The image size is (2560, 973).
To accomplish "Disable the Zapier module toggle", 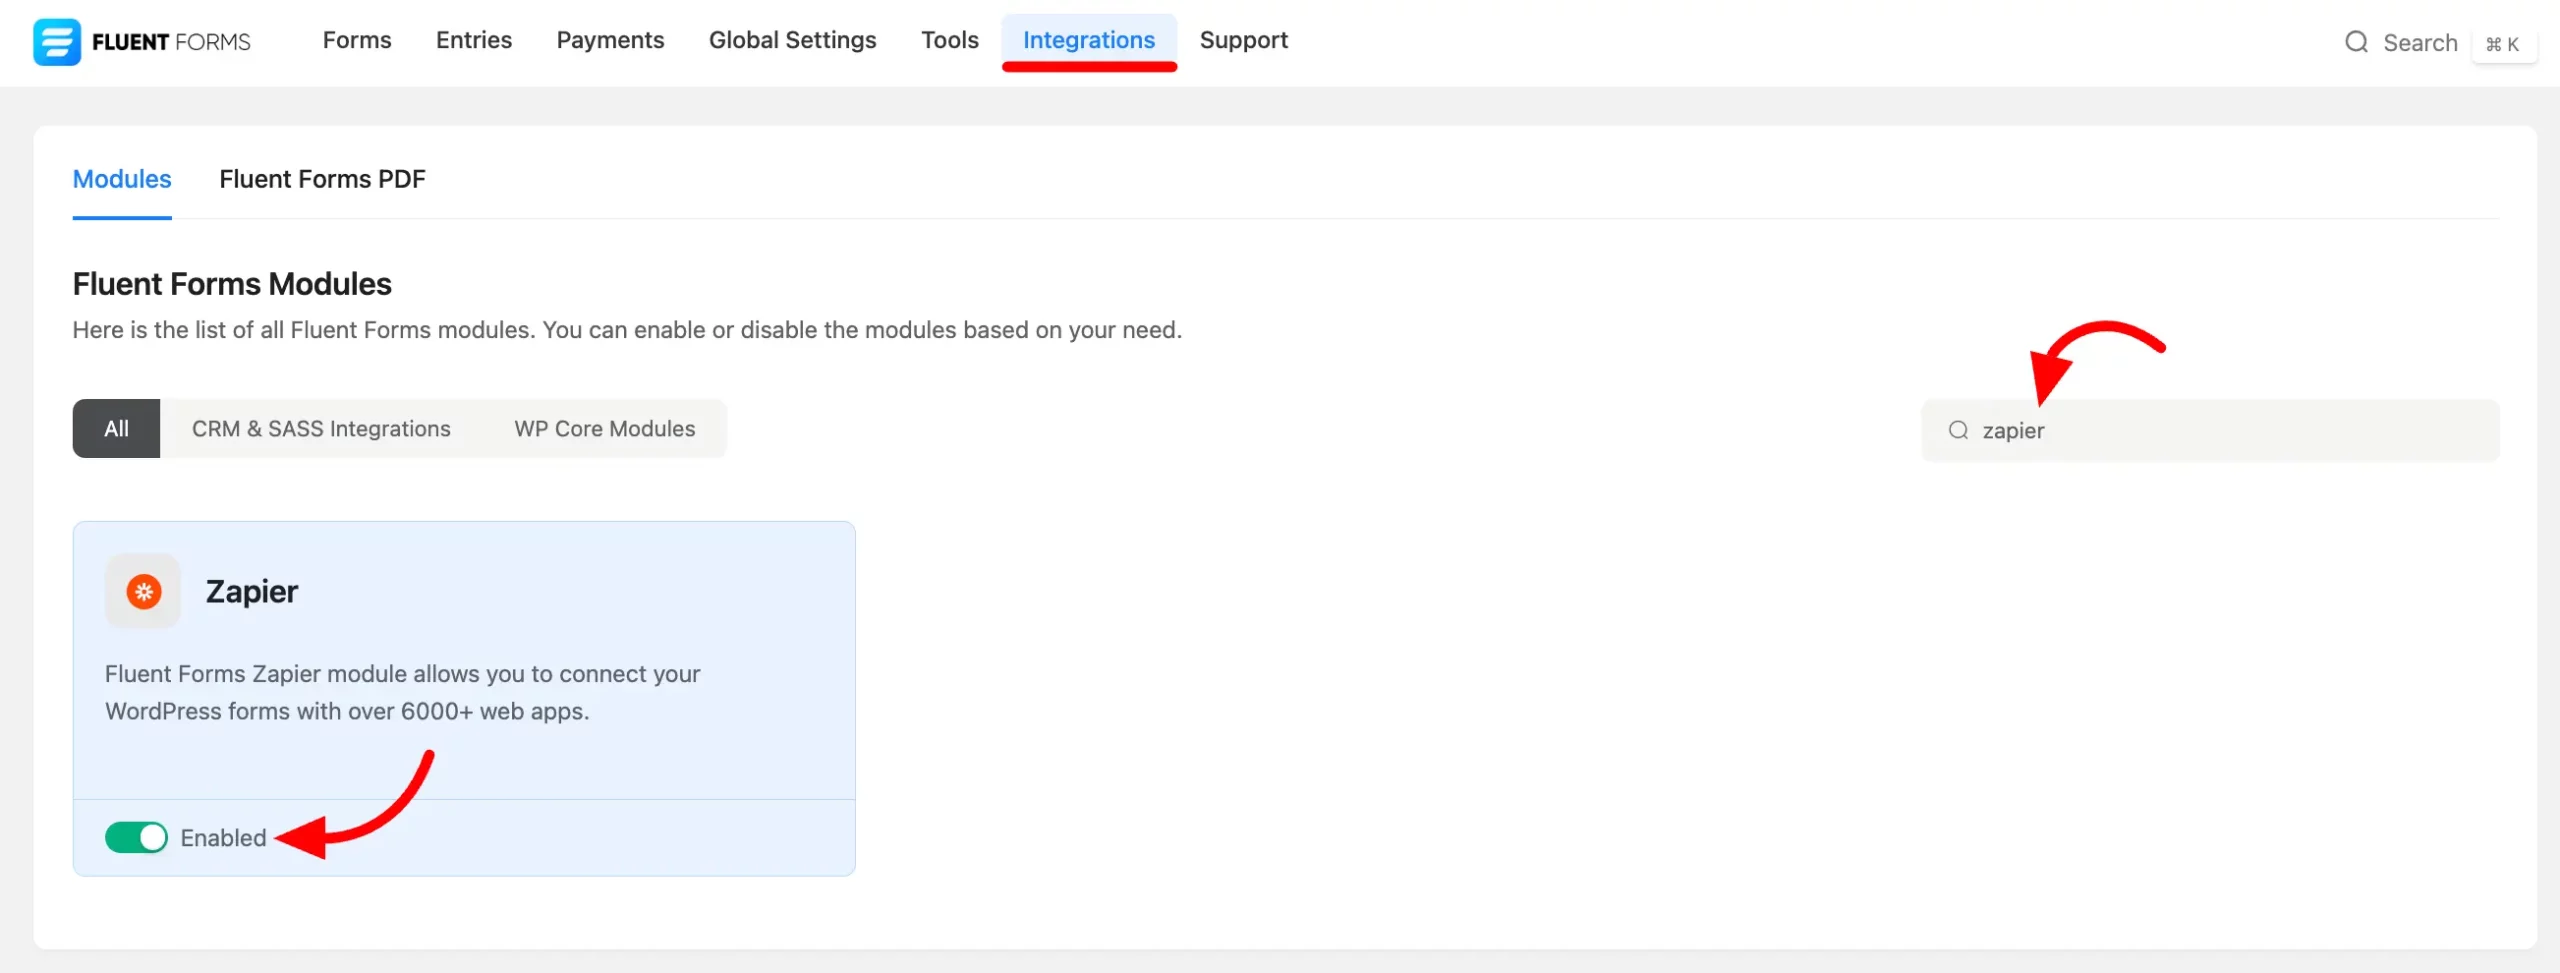I will pyautogui.click(x=136, y=837).
